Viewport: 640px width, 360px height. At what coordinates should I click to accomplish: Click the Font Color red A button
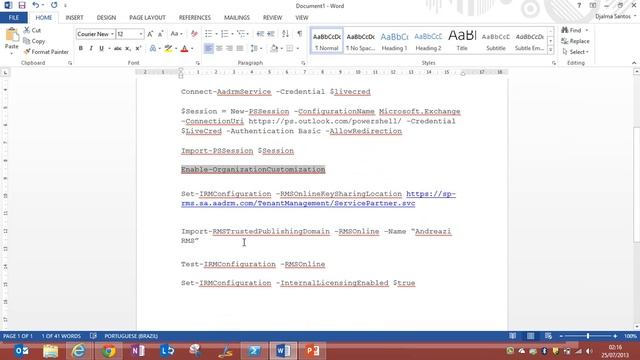184,49
